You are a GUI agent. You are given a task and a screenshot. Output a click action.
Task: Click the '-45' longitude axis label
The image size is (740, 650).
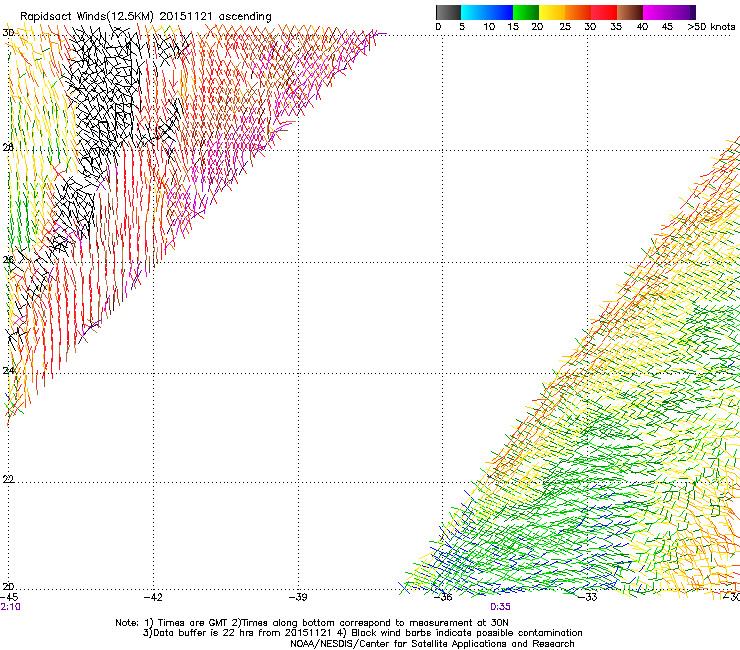(9, 597)
